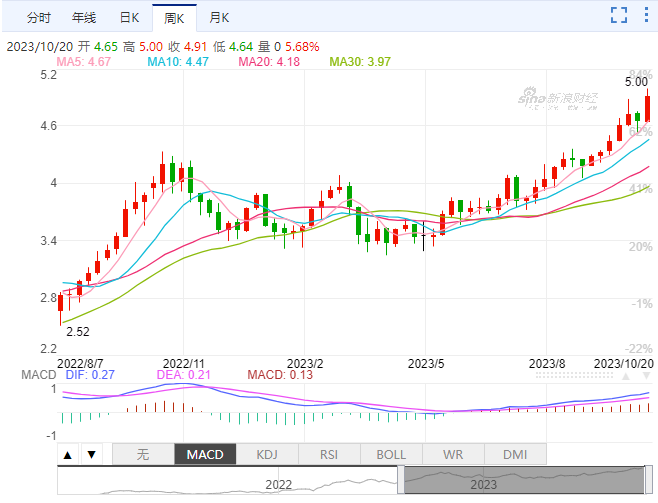Click the 2022 area of timeline navigator
658x503 pixels.
coord(278,482)
